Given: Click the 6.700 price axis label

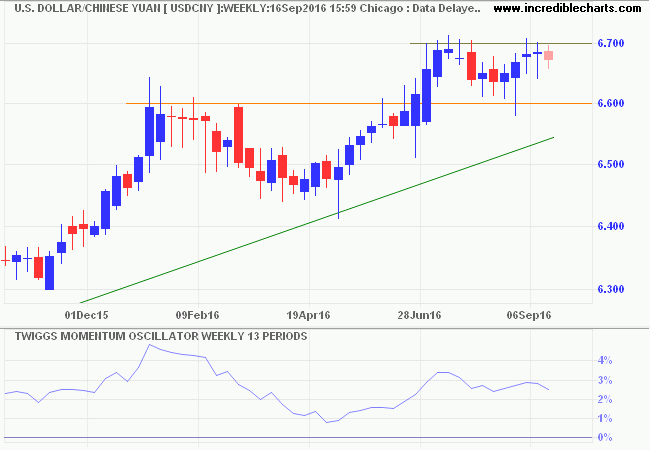Looking at the screenshot, I should click(611, 43).
